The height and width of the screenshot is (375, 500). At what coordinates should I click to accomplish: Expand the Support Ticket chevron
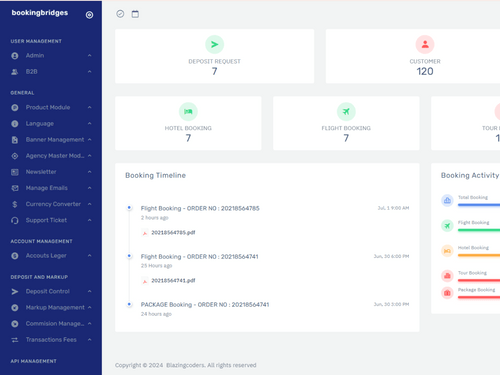point(90,220)
